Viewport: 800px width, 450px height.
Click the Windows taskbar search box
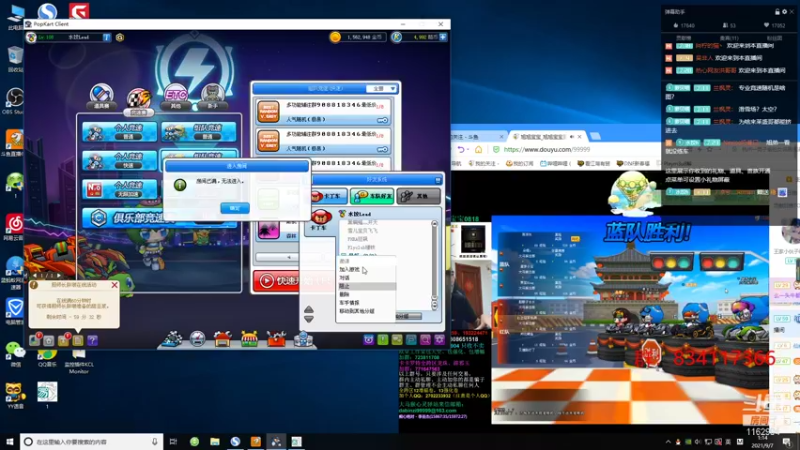[x=92, y=442]
